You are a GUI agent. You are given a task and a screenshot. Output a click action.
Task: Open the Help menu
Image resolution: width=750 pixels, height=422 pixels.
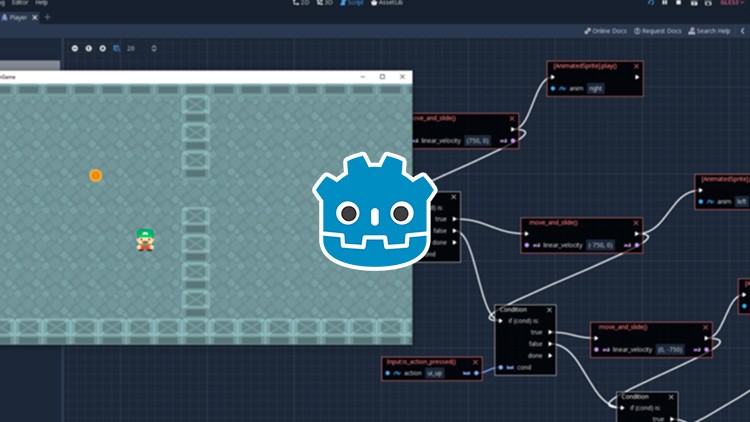(42, 3)
